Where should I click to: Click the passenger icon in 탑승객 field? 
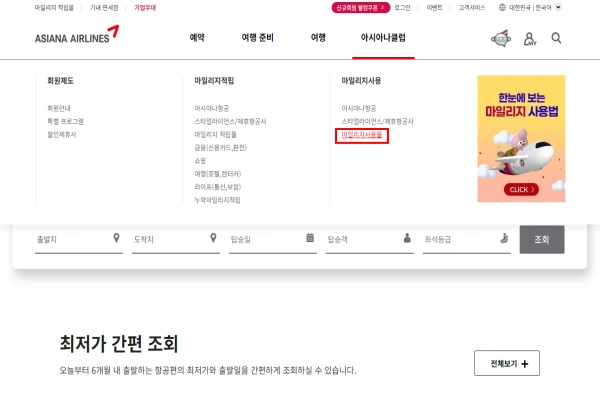407,238
